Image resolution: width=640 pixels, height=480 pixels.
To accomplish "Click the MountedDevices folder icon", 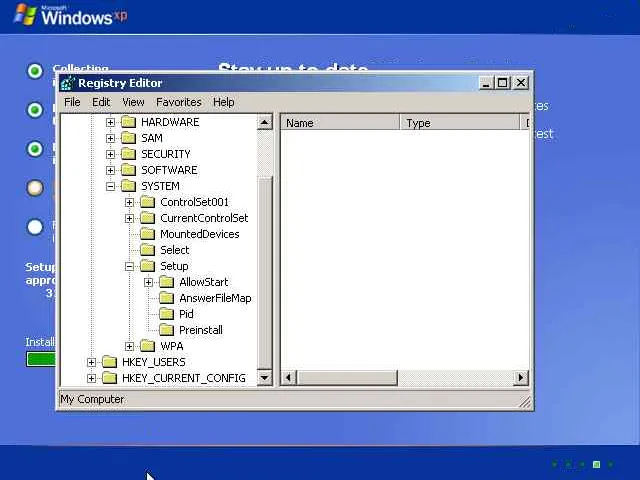I will pos(148,234).
